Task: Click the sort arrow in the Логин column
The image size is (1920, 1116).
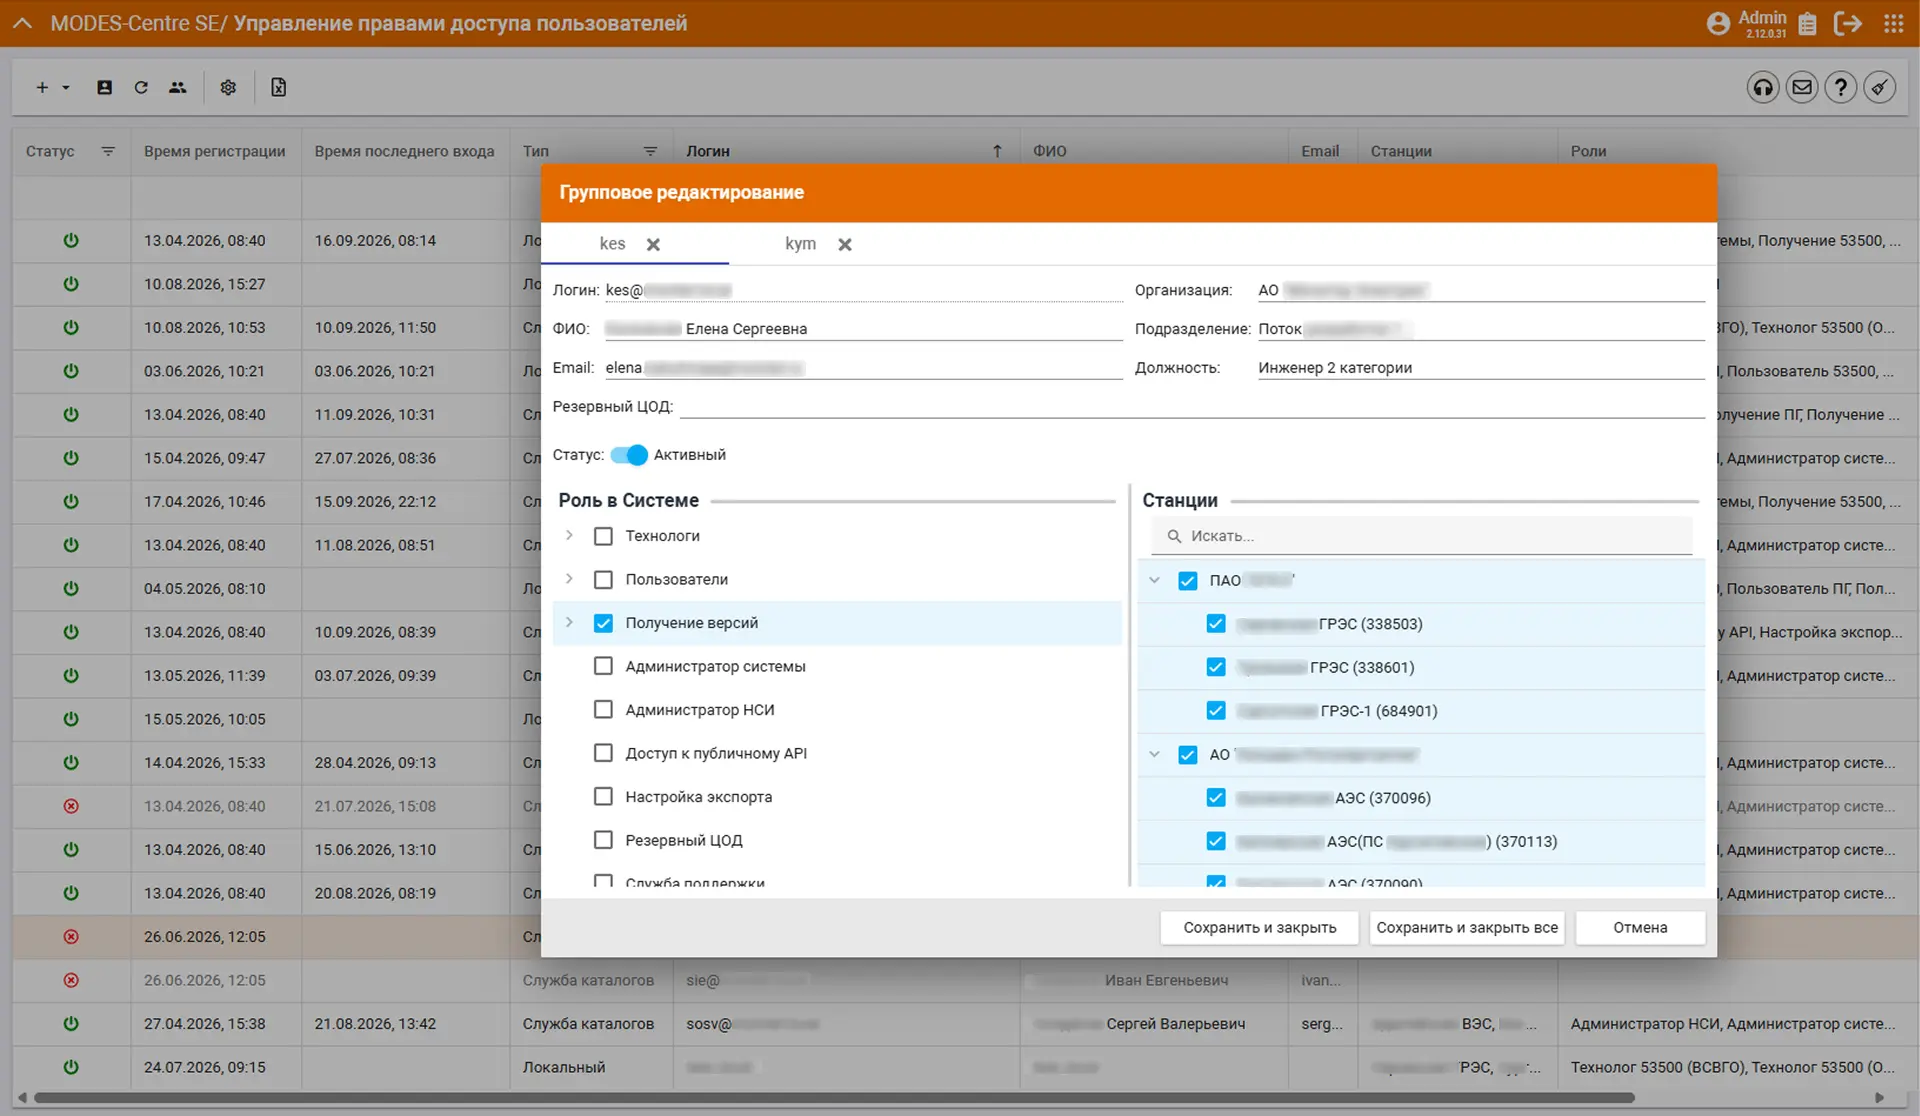Action: point(997,151)
